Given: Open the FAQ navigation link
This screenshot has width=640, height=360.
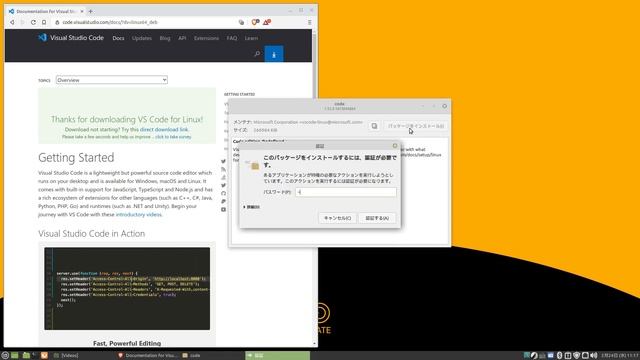Looking at the screenshot, I should click(232, 38).
